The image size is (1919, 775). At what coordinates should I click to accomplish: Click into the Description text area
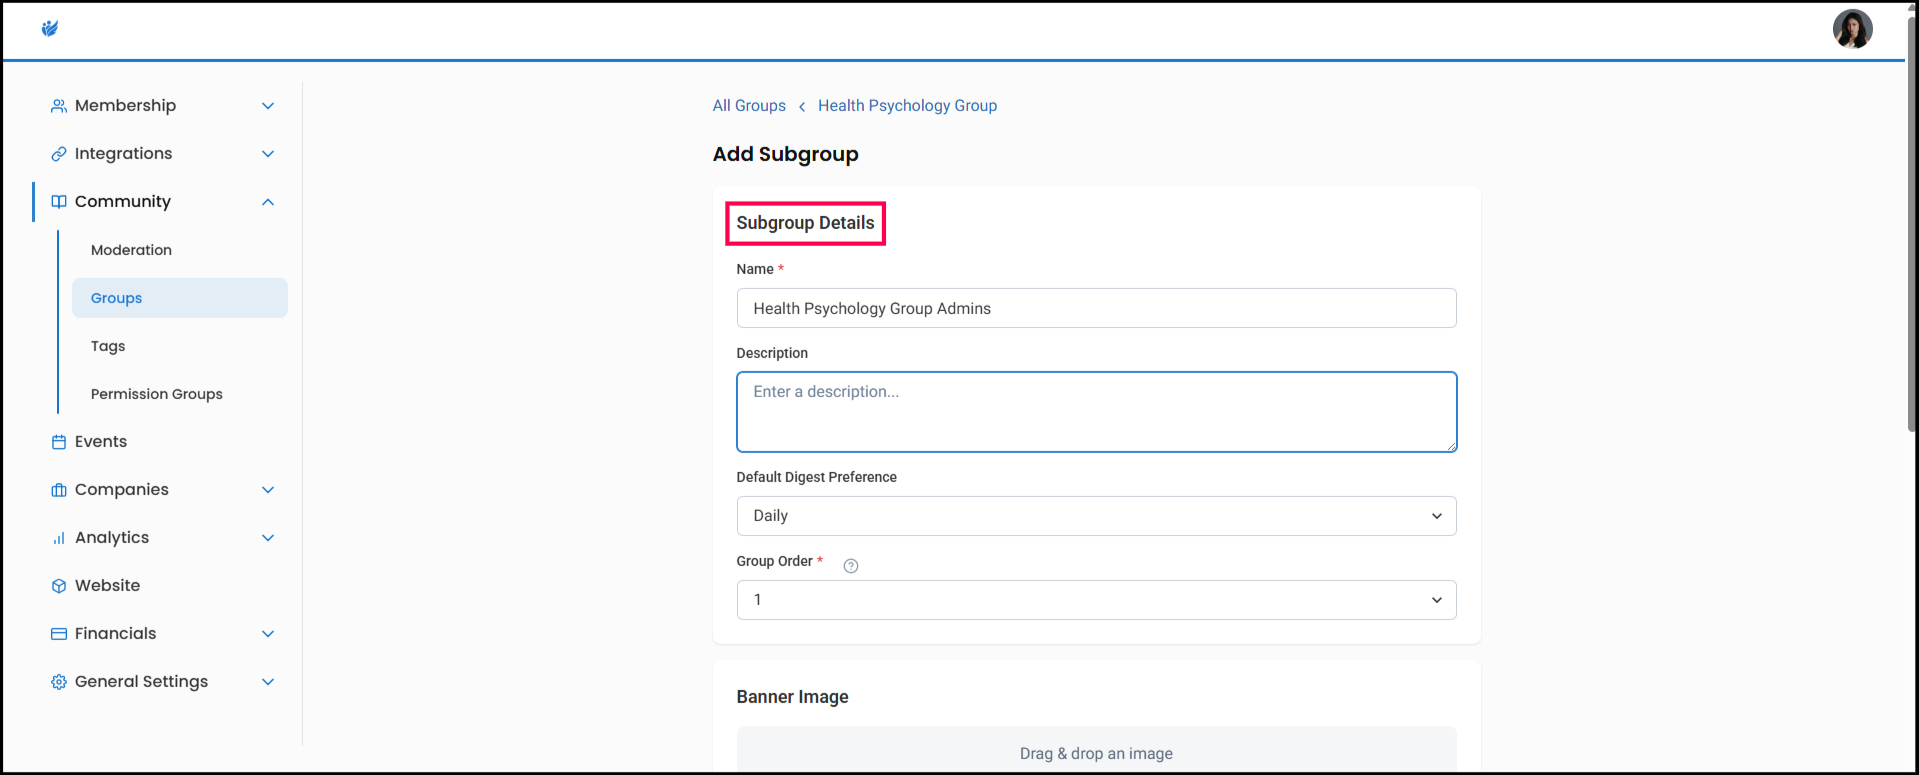tap(1095, 412)
